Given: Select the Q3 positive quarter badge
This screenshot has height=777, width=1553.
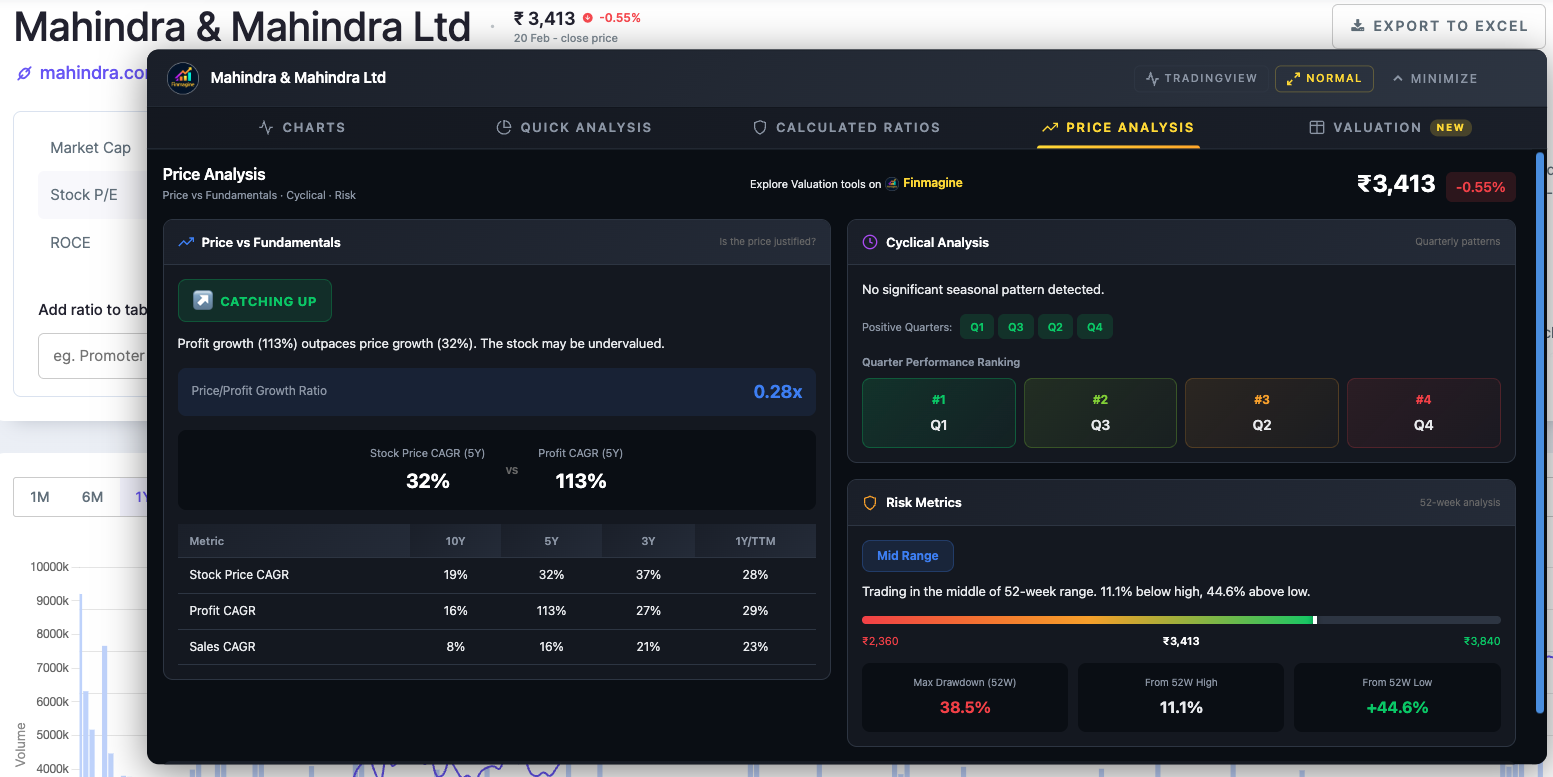Looking at the screenshot, I should pos(1015,326).
